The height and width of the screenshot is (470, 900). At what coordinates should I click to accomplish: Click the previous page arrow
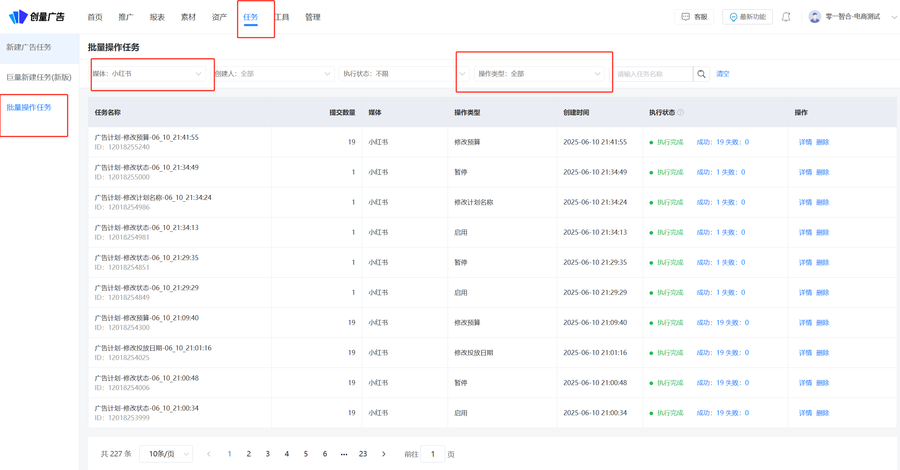[209, 454]
